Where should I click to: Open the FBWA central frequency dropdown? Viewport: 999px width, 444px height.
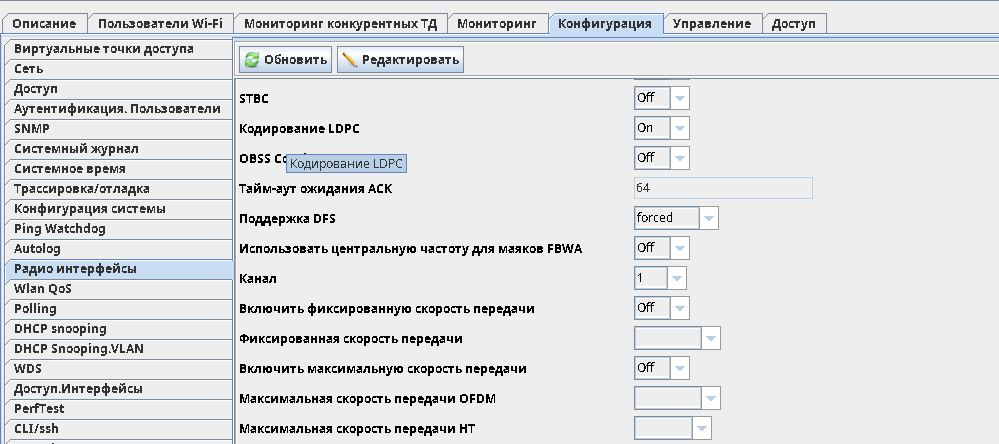click(680, 248)
